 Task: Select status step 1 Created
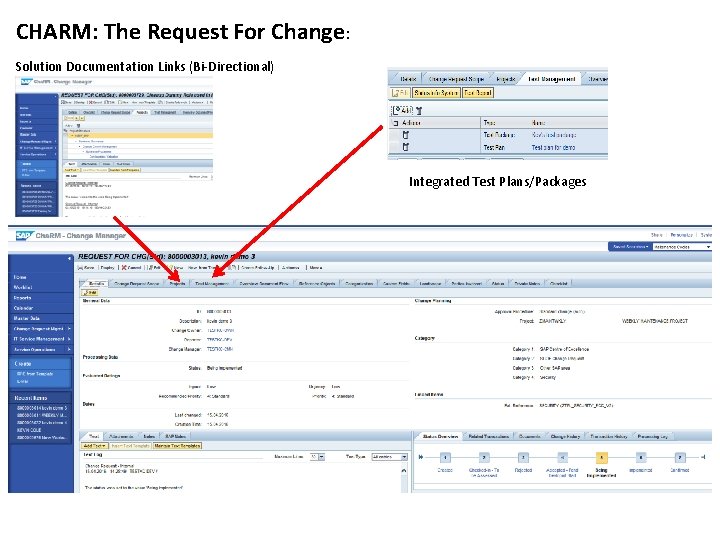click(445, 457)
